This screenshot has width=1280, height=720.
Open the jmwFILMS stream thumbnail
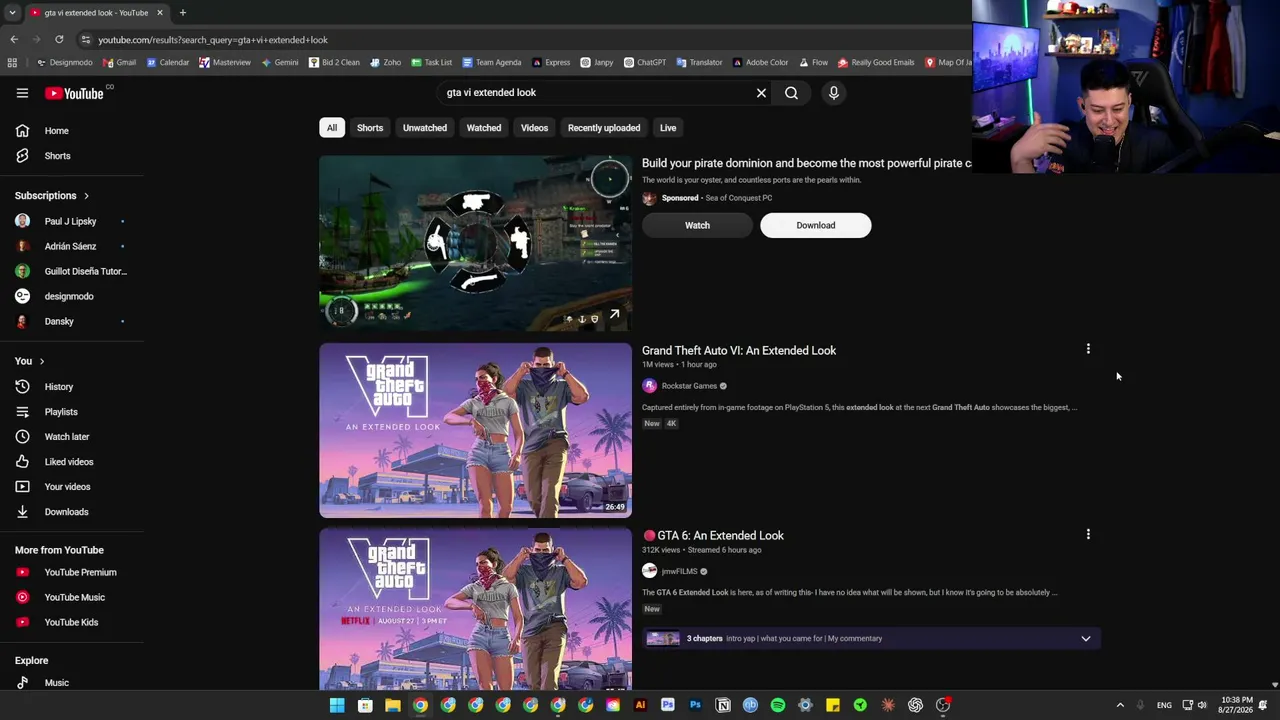tap(476, 609)
